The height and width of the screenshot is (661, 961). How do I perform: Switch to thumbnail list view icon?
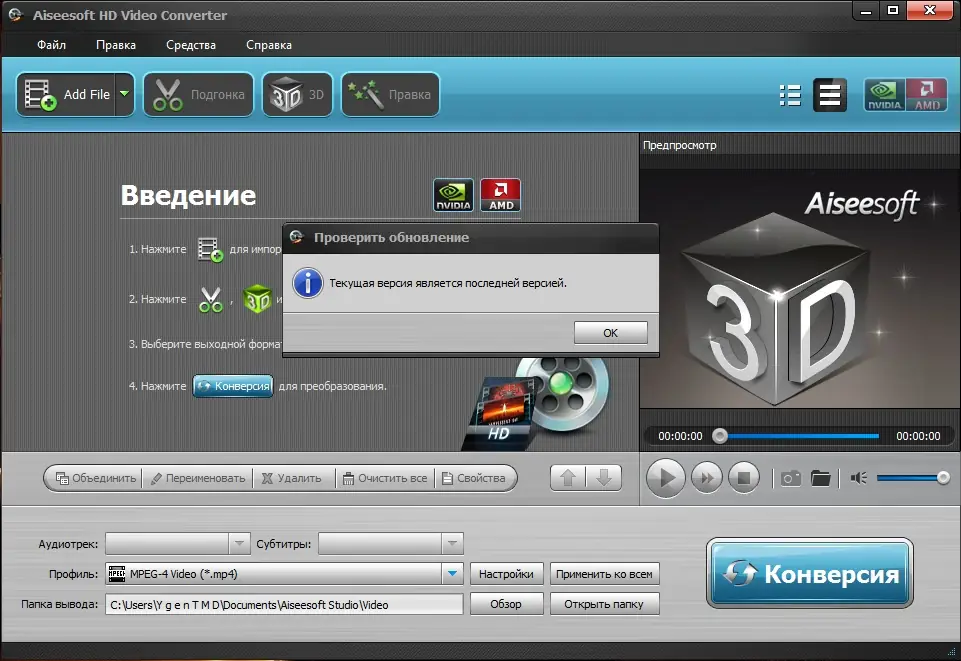(790, 95)
